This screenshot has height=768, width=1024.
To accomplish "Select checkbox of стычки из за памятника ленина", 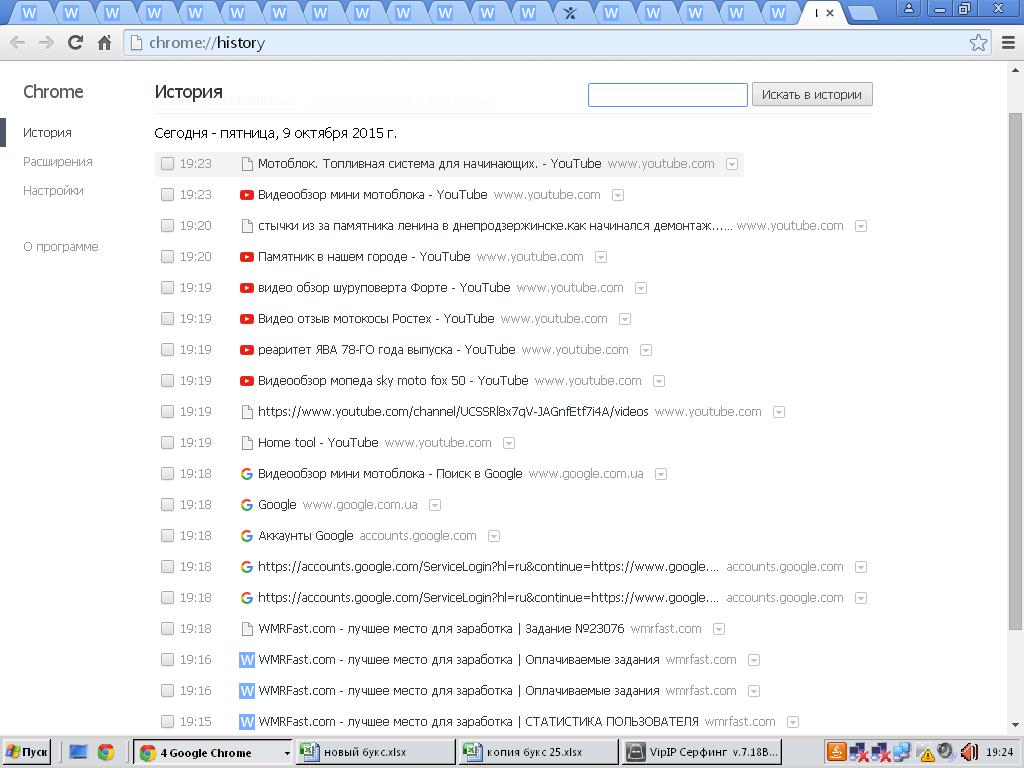I will point(168,225).
